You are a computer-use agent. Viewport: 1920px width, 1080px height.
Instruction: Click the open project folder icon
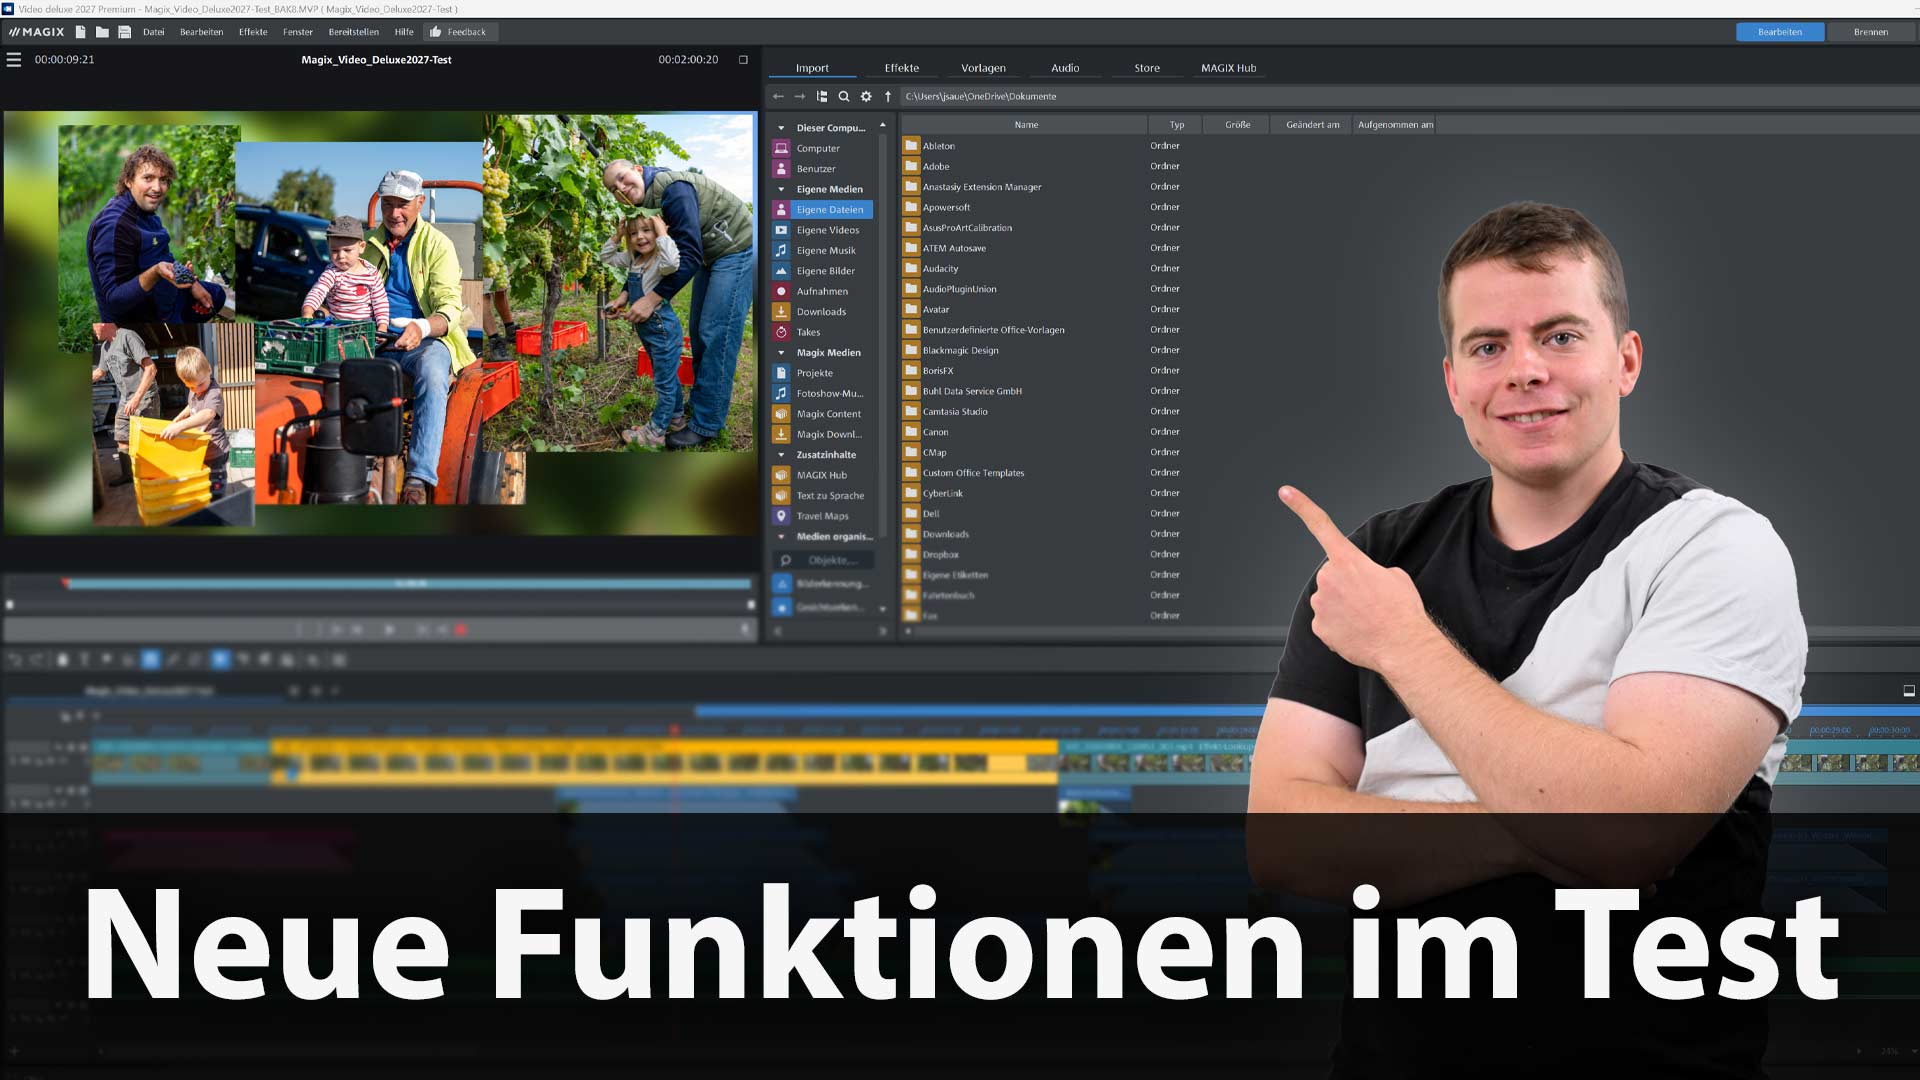coord(102,32)
